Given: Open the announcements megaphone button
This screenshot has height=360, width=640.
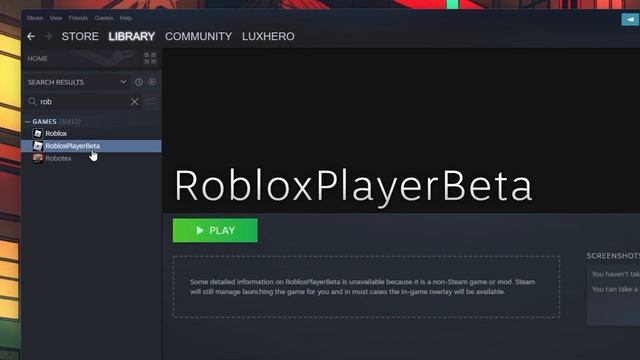Looking at the screenshot, I should (630, 19).
